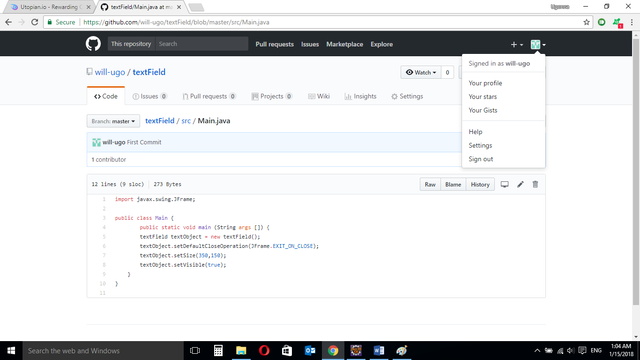Delete this file with the trash icon

click(535, 184)
